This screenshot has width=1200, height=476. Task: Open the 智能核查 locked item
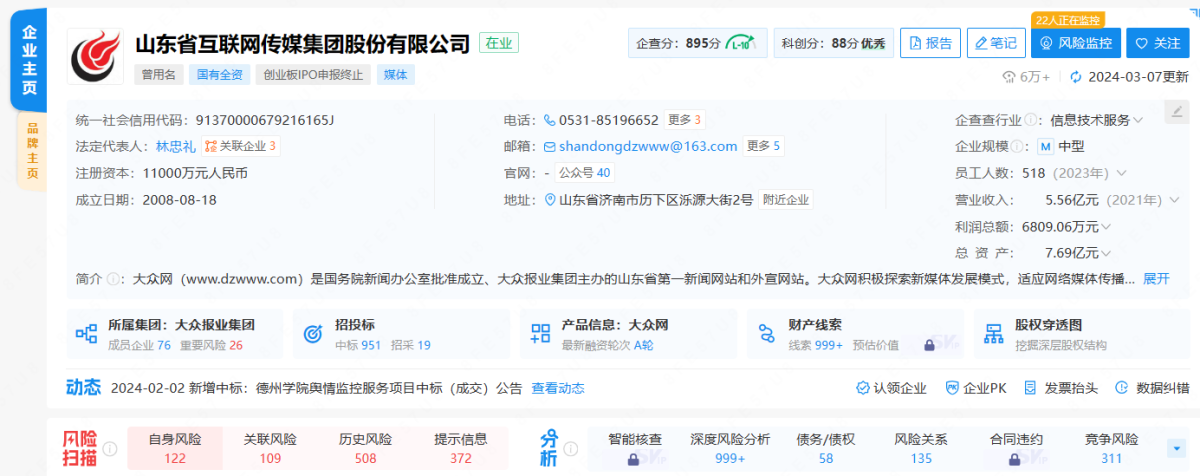tap(635, 448)
